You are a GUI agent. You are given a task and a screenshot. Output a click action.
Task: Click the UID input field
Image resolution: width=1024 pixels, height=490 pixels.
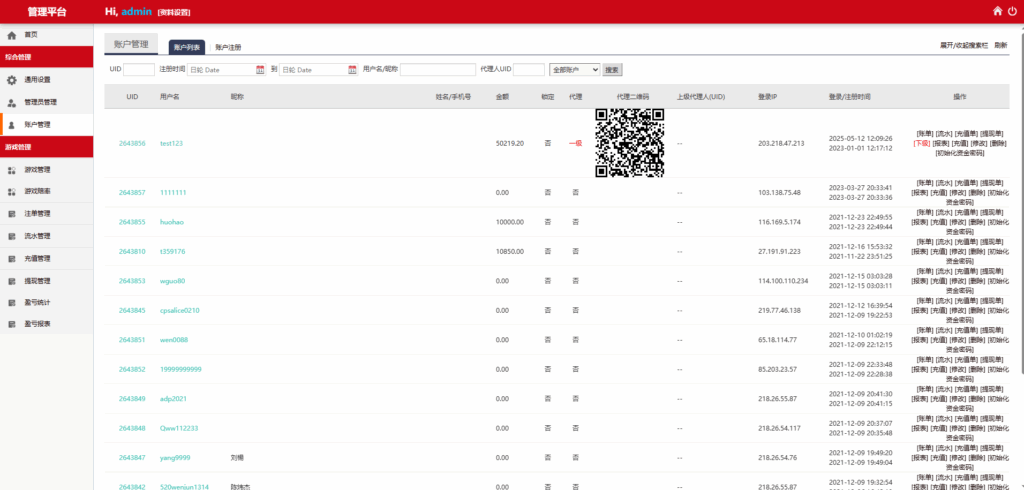tap(139, 70)
